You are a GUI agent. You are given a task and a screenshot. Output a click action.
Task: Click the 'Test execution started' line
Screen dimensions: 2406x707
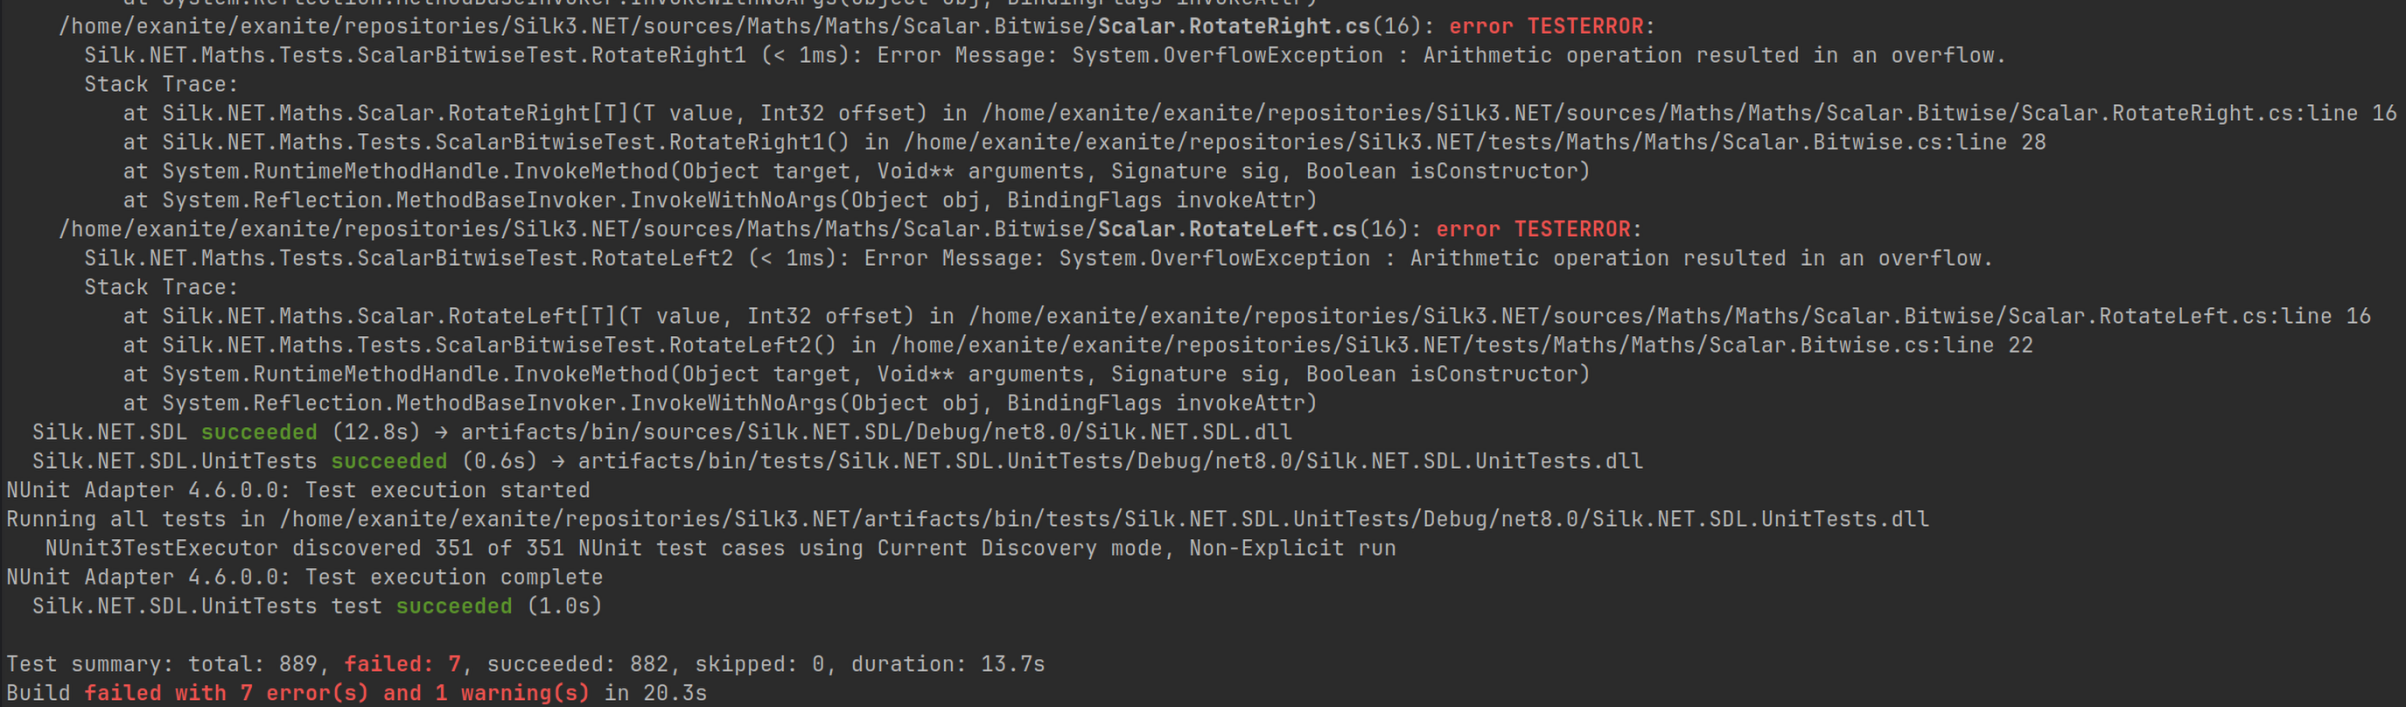pyautogui.click(x=298, y=491)
